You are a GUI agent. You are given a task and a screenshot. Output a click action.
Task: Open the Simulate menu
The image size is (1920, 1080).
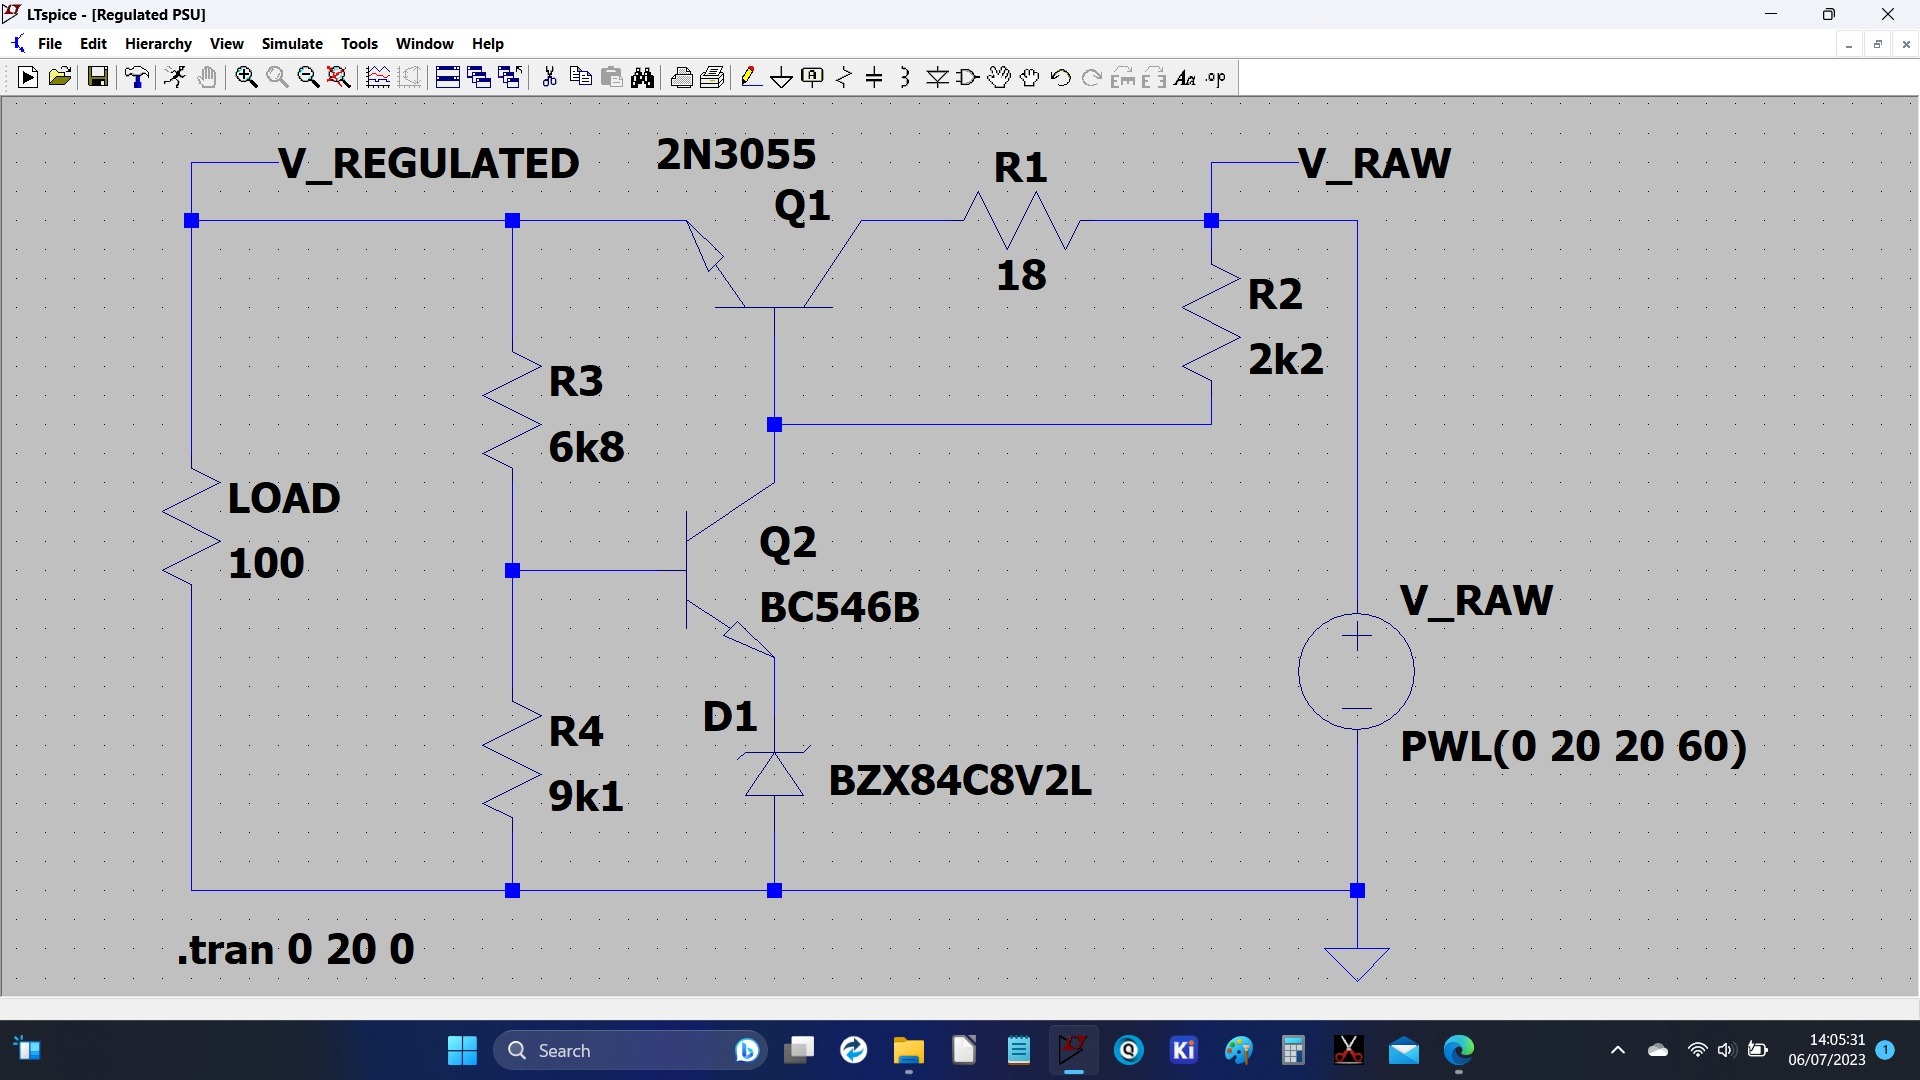[292, 44]
